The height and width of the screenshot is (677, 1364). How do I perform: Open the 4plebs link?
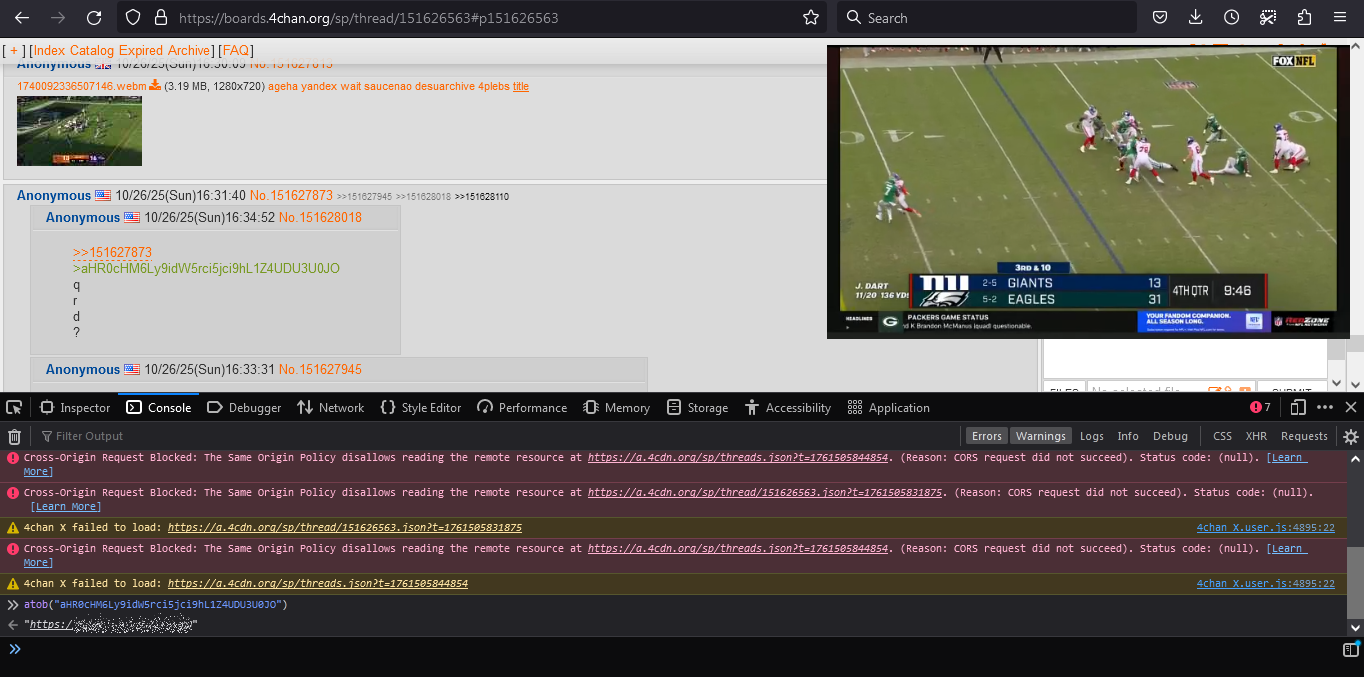pyautogui.click(x=494, y=86)
